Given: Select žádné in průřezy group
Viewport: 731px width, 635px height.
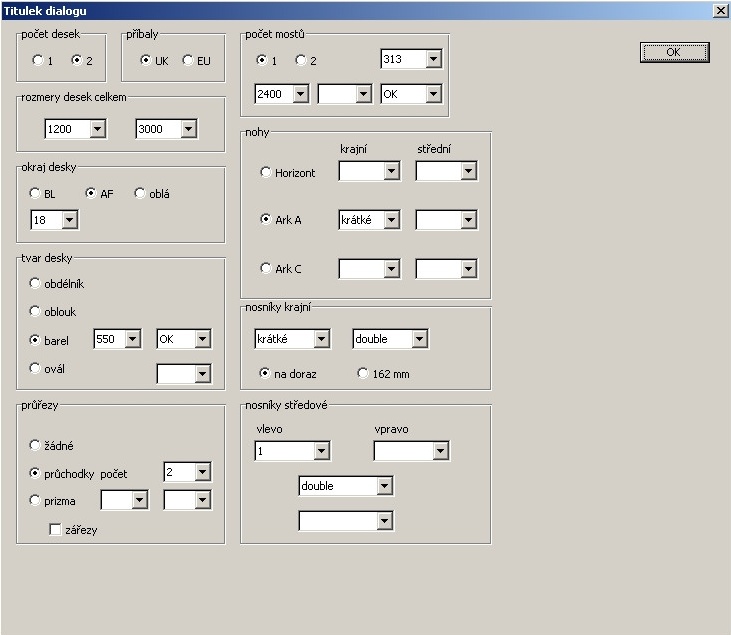Looking at the screenshot, I should click(x=36, y=445).
